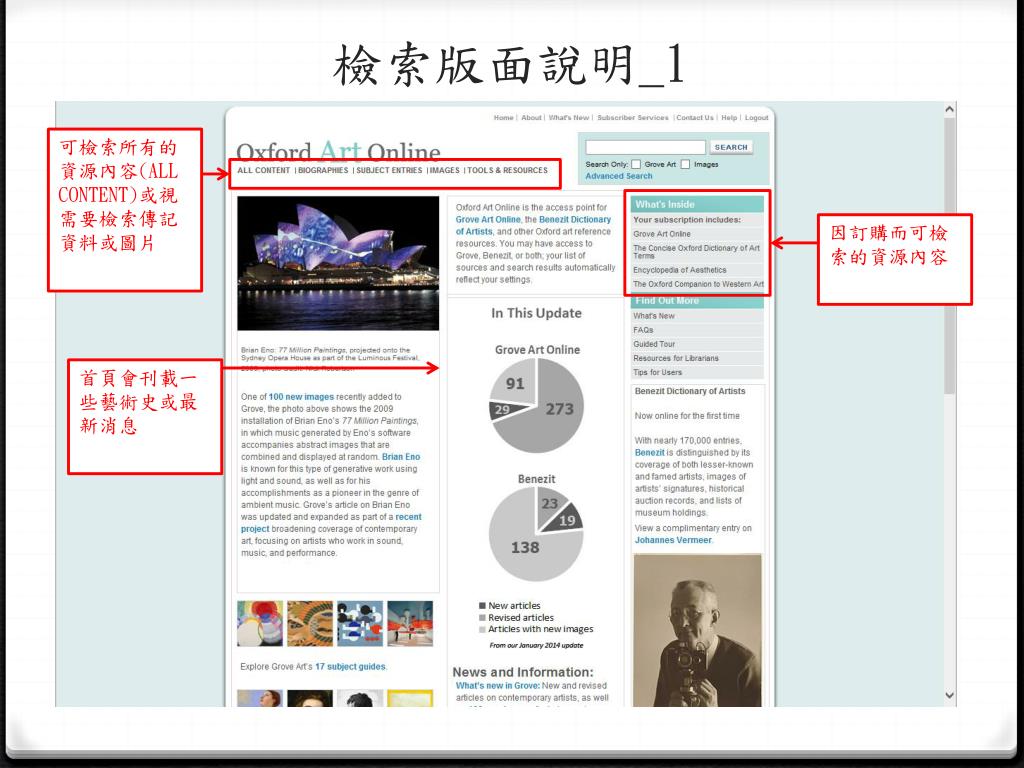Screen dimensions: 1024x768
Task: Click the colorful circles artwork thumbnail
Action: click(260, 624)
